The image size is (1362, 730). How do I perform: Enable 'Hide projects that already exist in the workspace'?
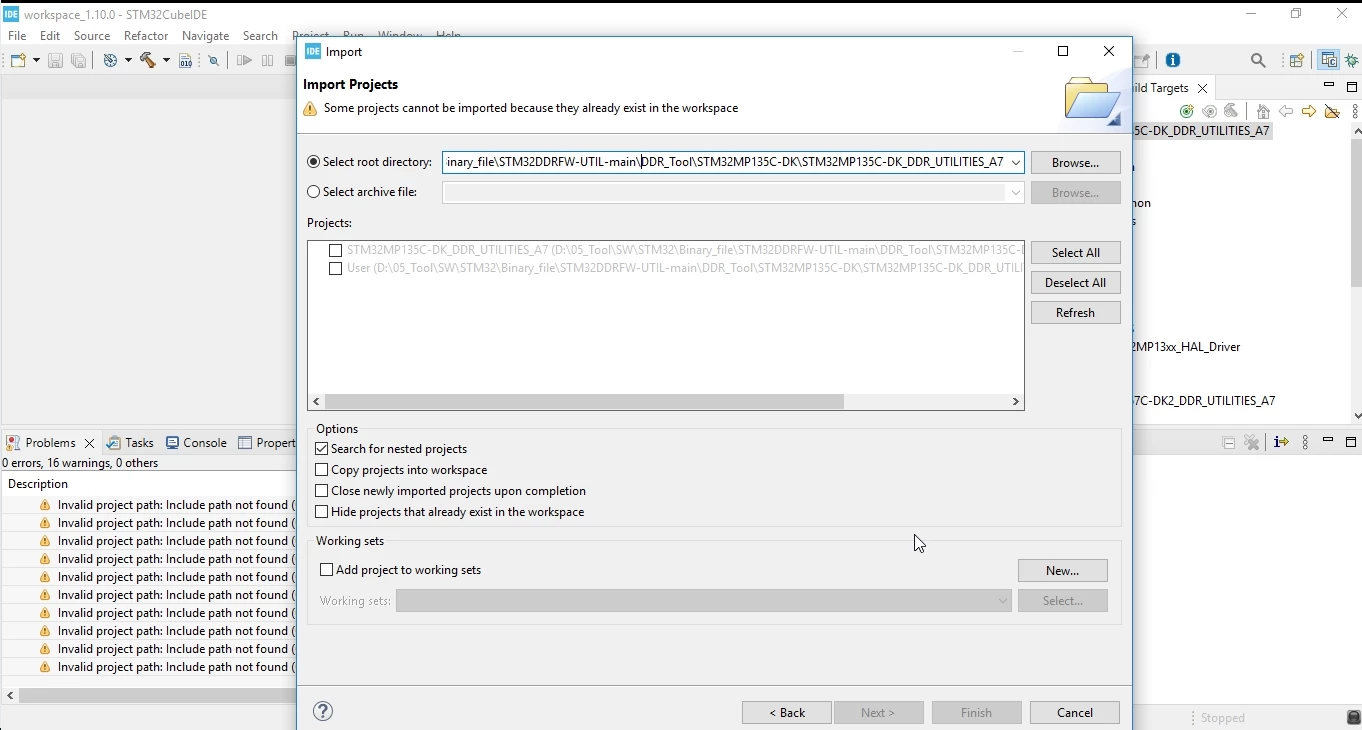[x=322, y=512]
